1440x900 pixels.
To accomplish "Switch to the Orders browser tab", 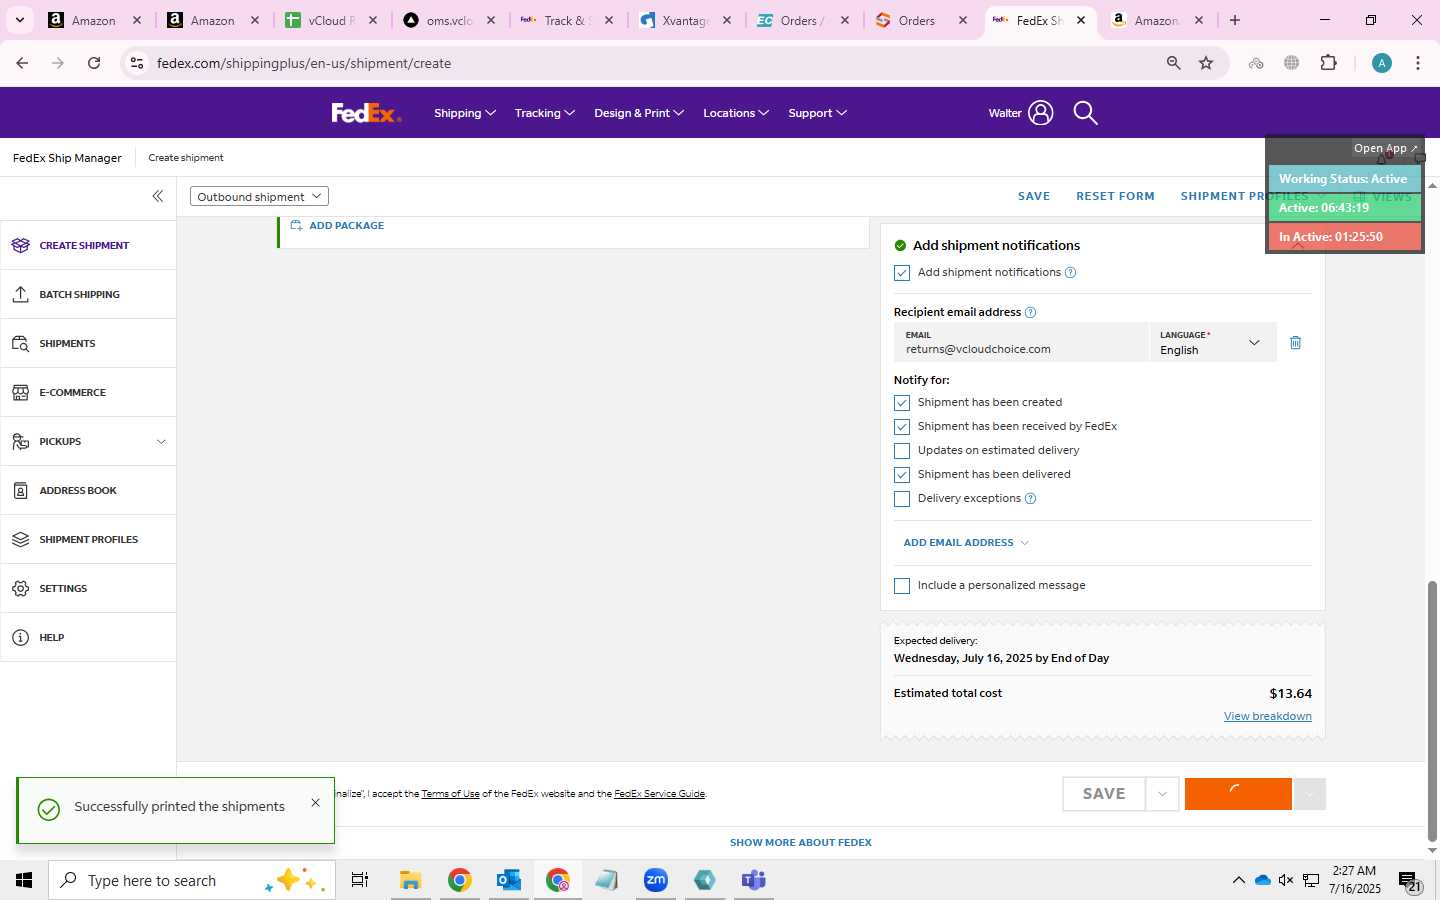I will [921, 20].
